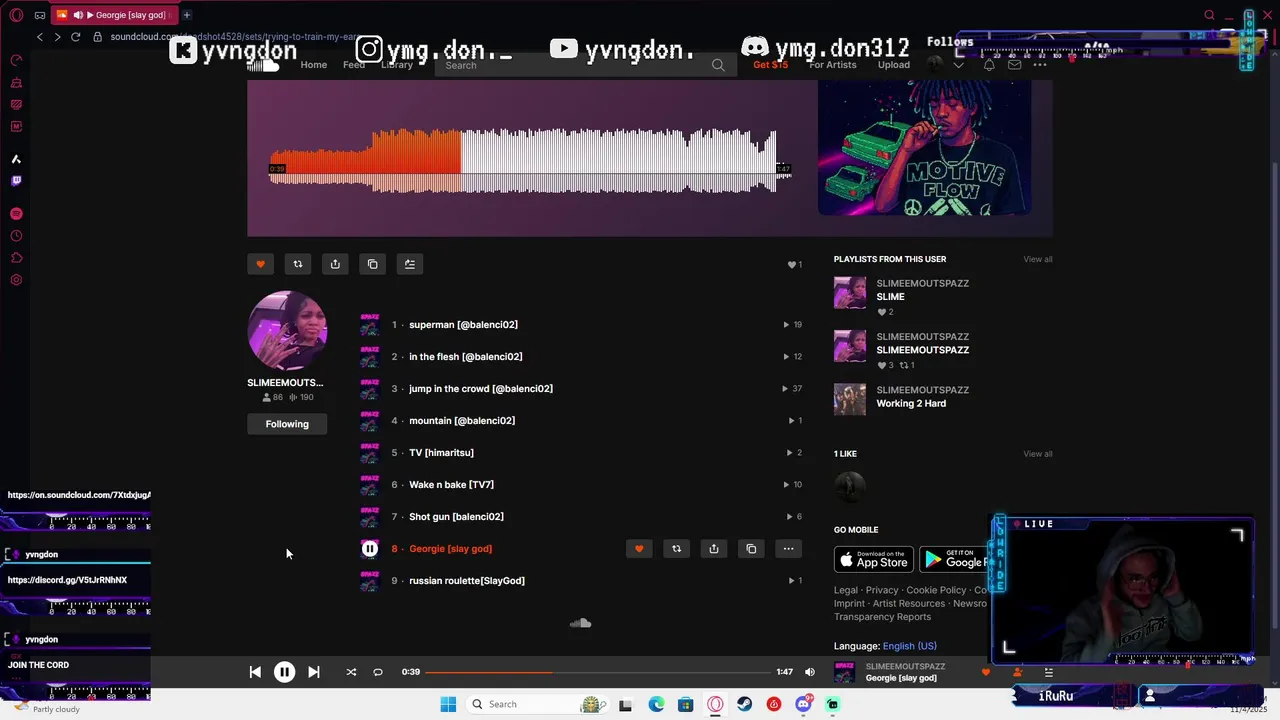Image resolution: width=1280 pixels, height=720 pixels.
Task: Pause playback in the bottom player bar
Action: (284, 672)
